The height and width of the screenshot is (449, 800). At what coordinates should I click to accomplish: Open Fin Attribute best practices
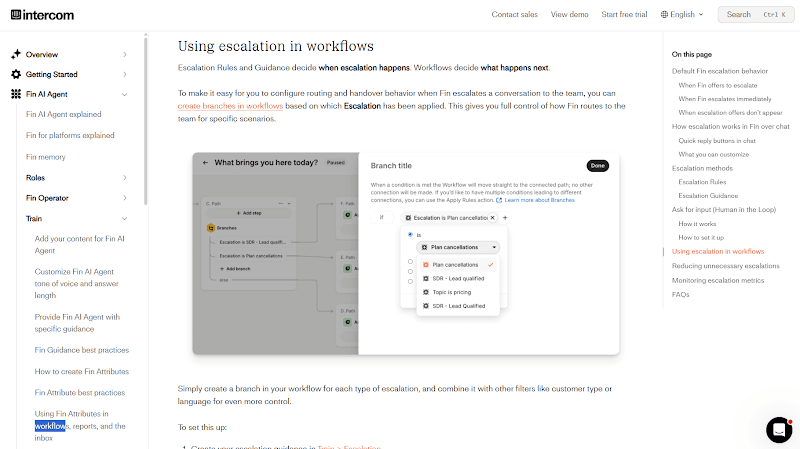coord(80,393)
